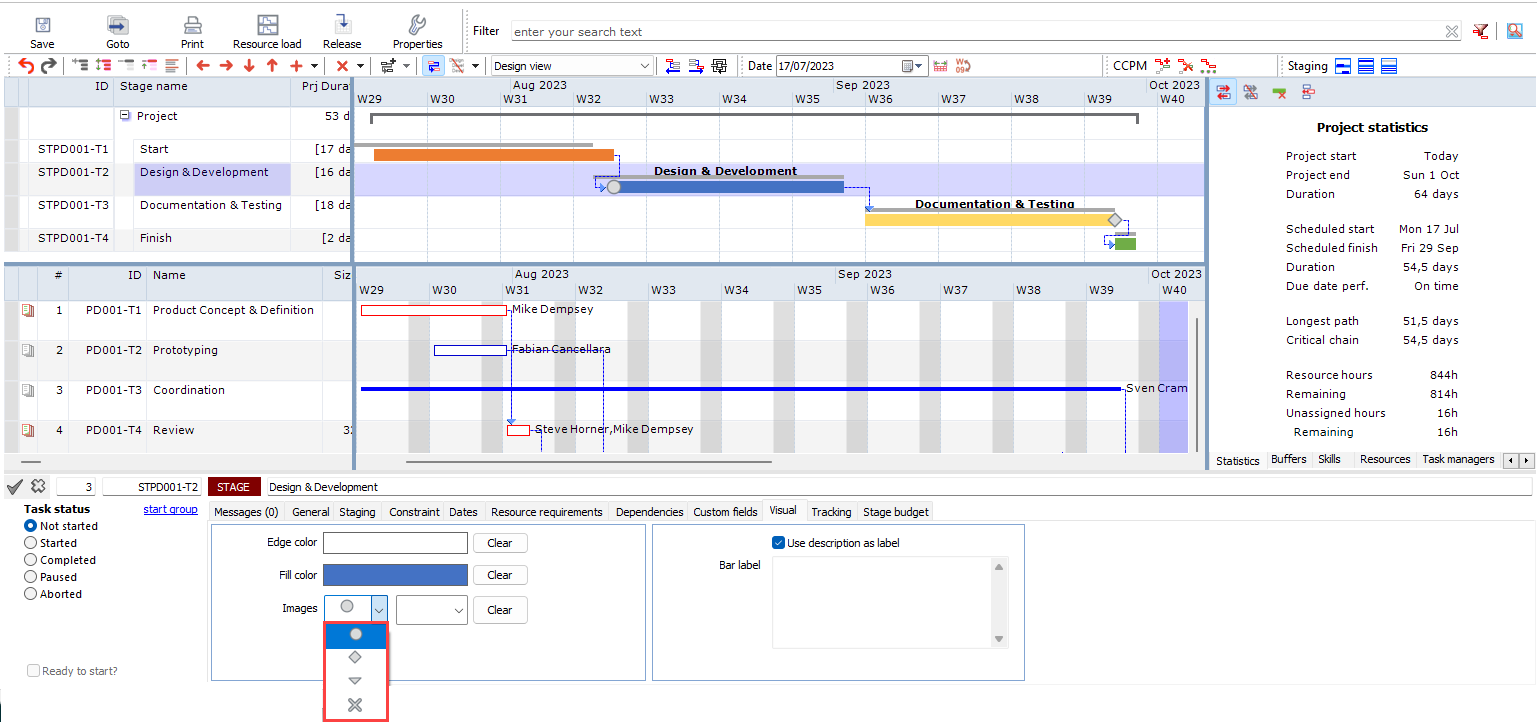Collapse the Images dropdown with the circle
The height and width of the screenshot is (722, 1537).
pos(379,609)
